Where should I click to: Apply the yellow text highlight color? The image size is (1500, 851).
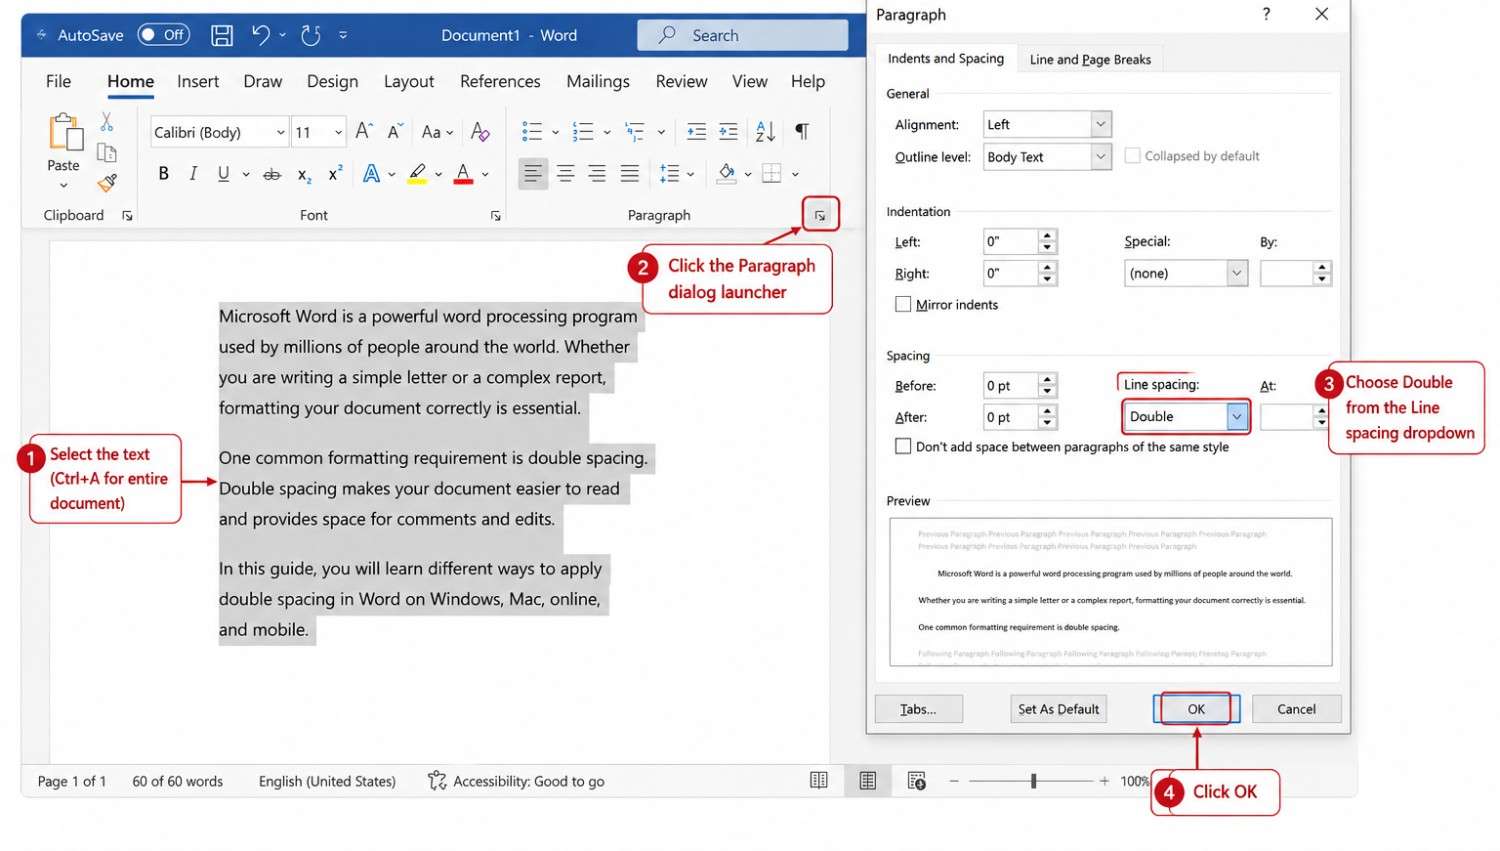pos(417,174)
